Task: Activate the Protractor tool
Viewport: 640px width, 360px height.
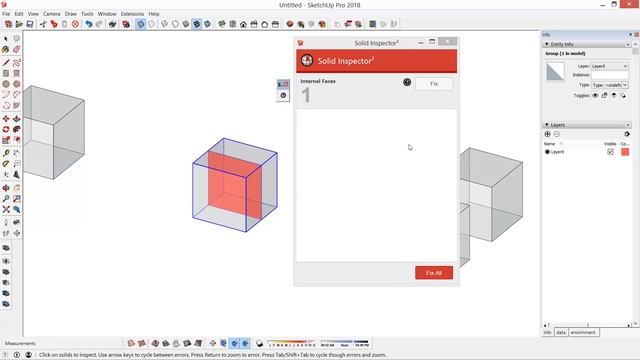Action: click(6, 164)
